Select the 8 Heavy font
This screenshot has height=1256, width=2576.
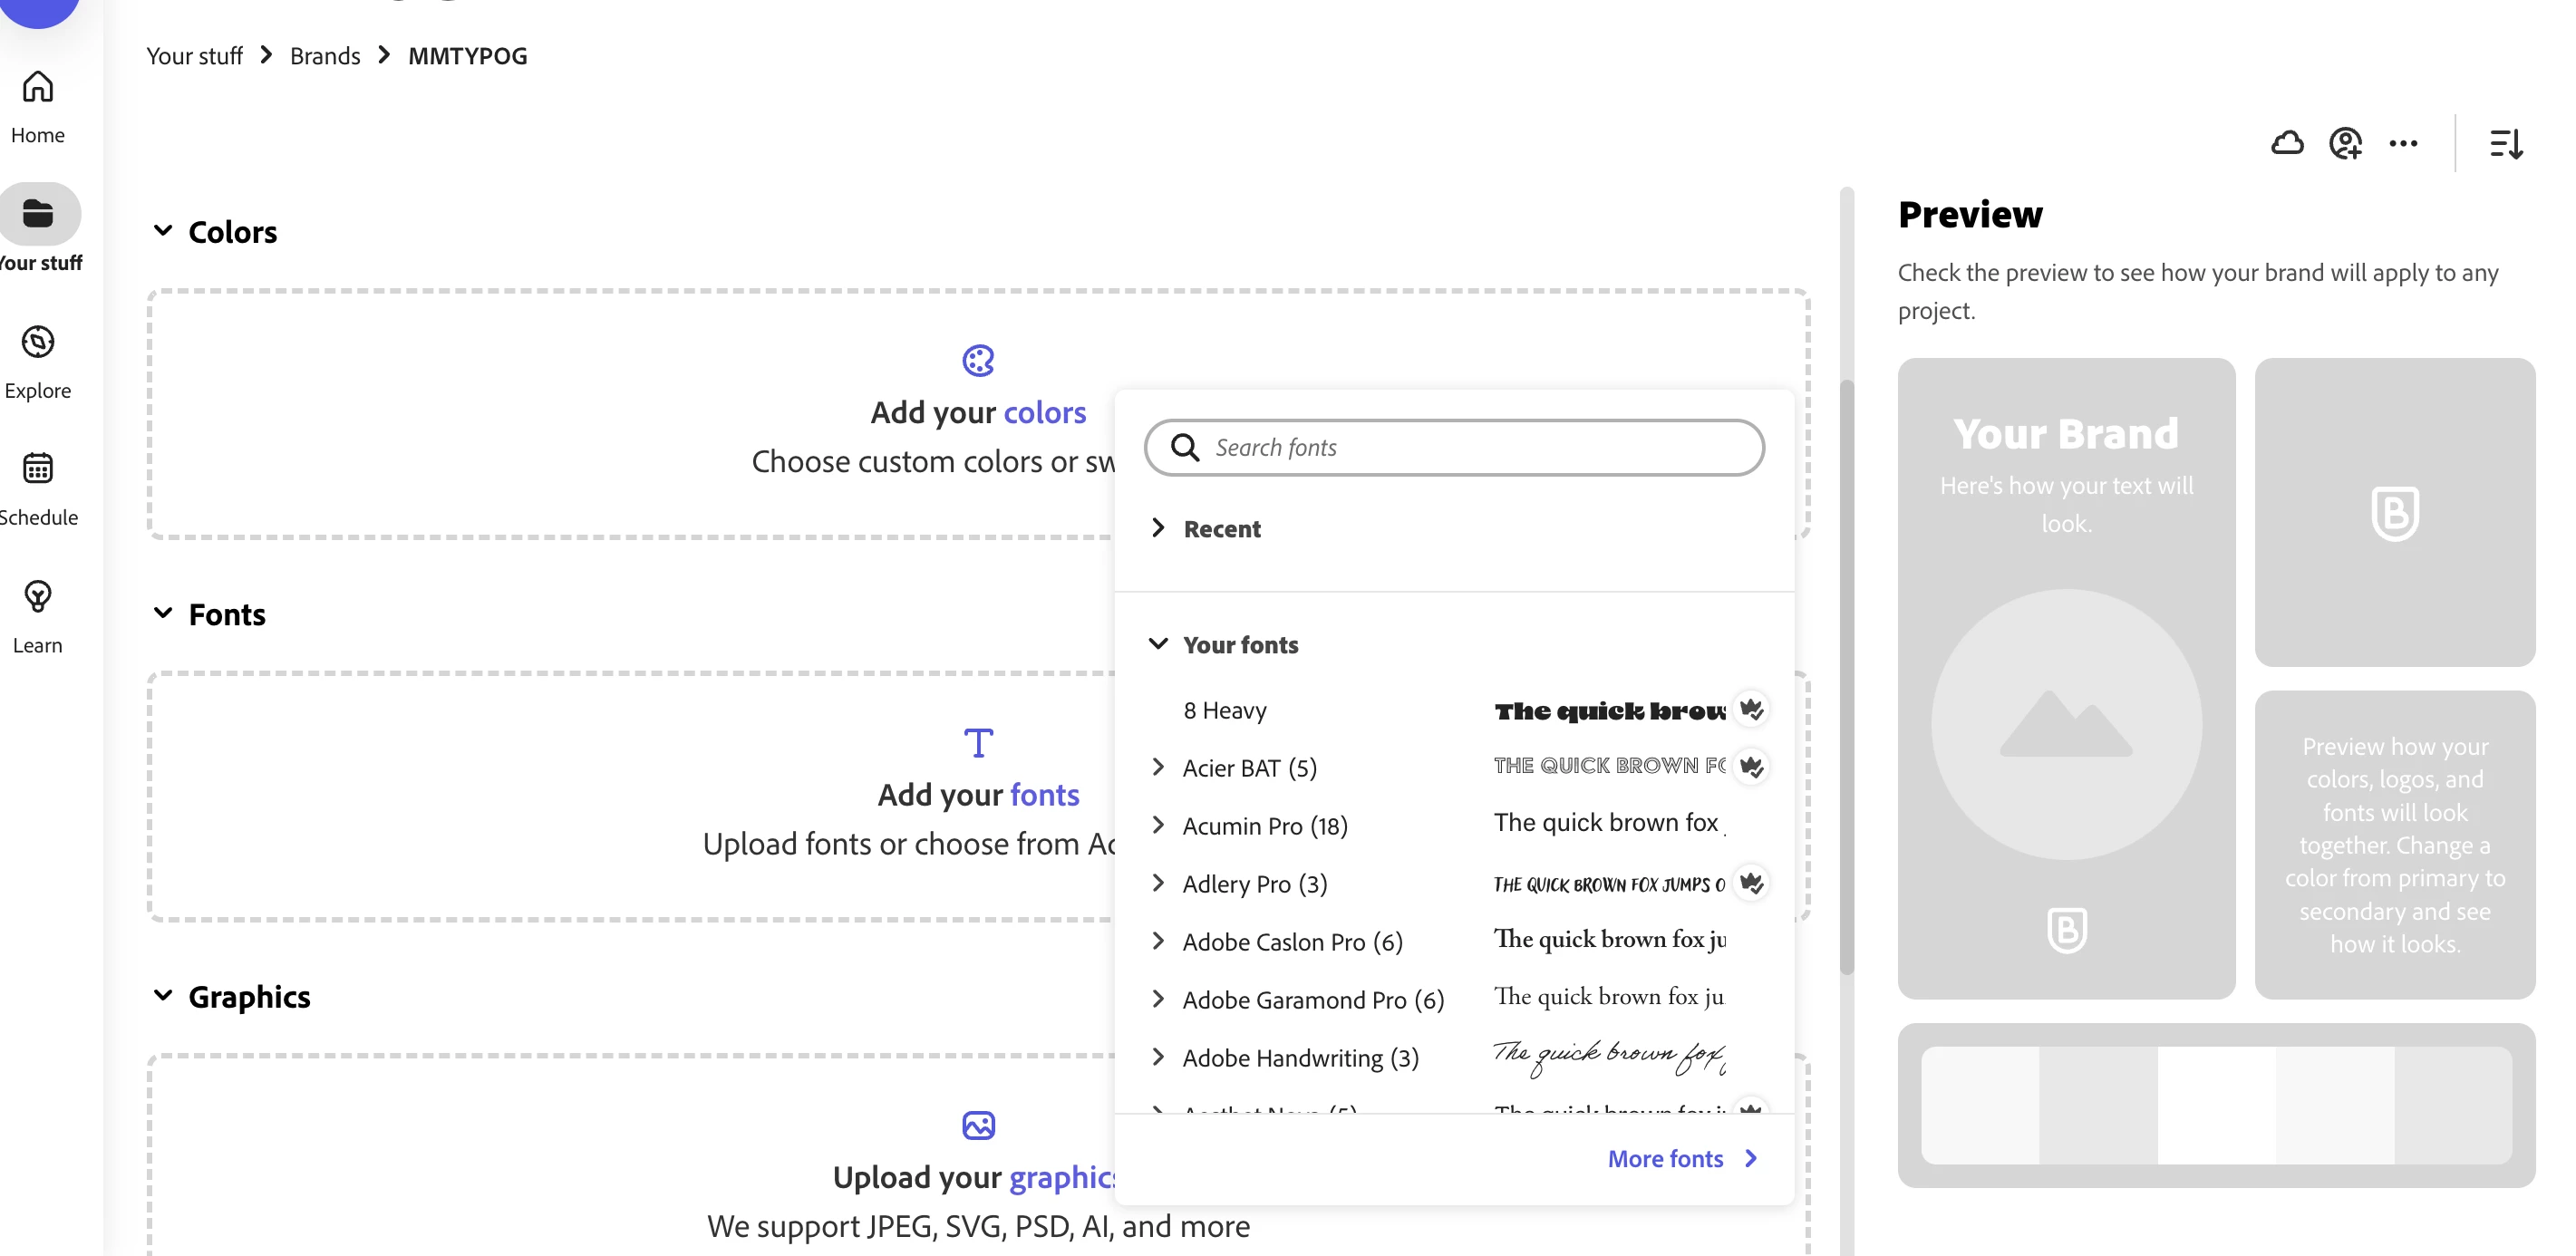tap(1225, 710)
